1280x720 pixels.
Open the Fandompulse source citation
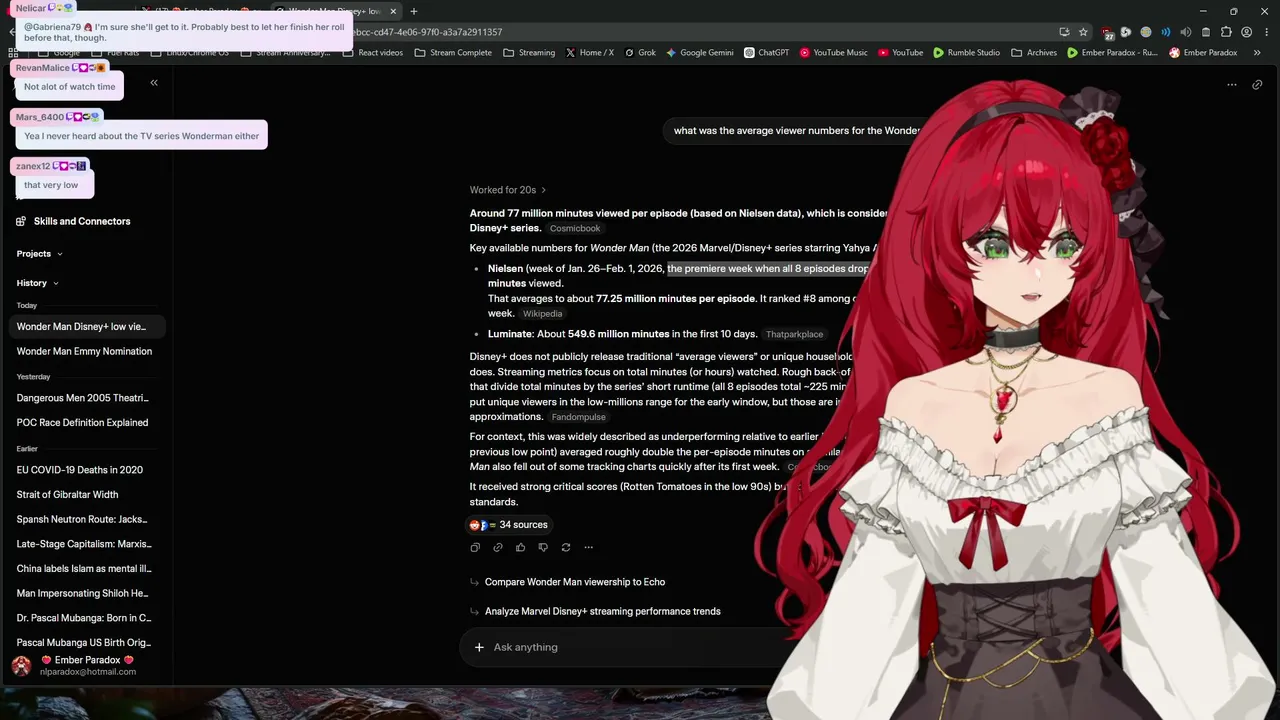coord(578,417)
